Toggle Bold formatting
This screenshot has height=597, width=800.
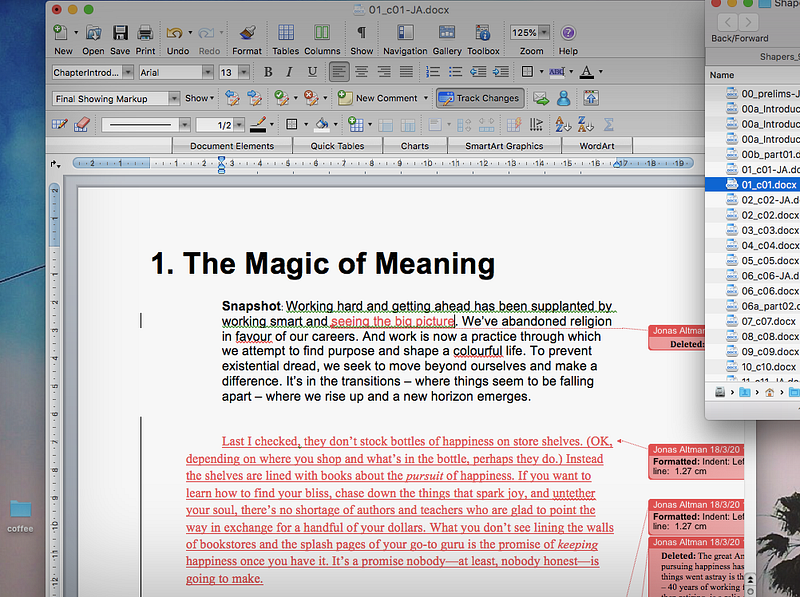(267, 72)
